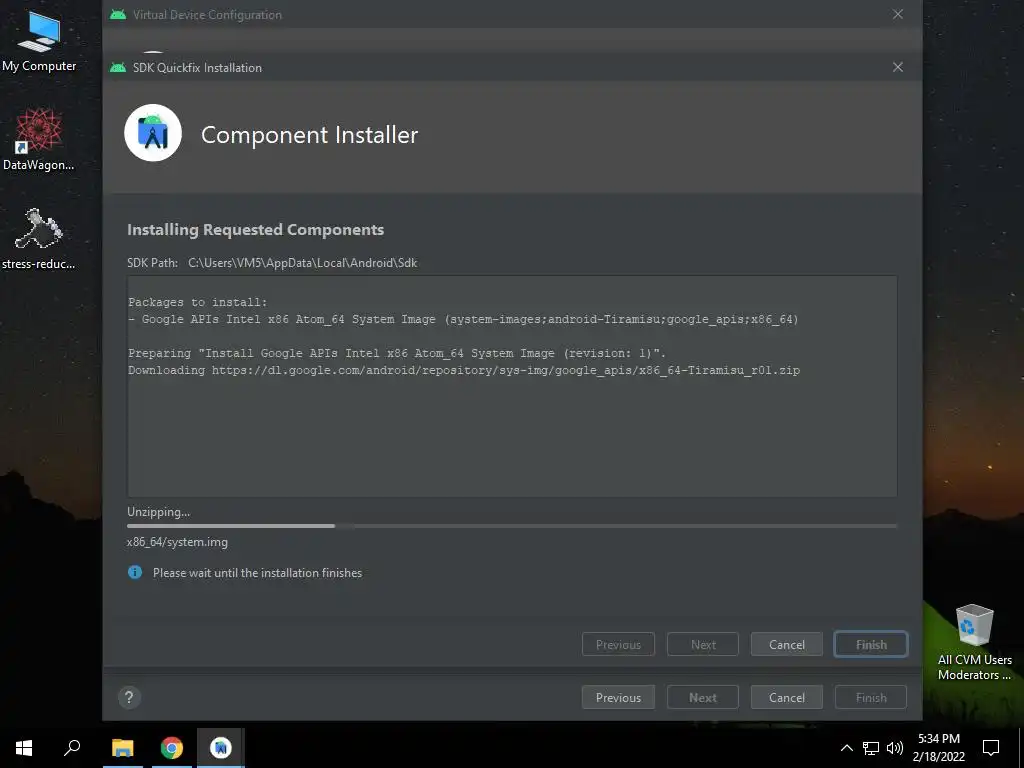1024x768 pixels.
Task: Click the taskbar date 2/18/2022
Action: pos(938,757)
